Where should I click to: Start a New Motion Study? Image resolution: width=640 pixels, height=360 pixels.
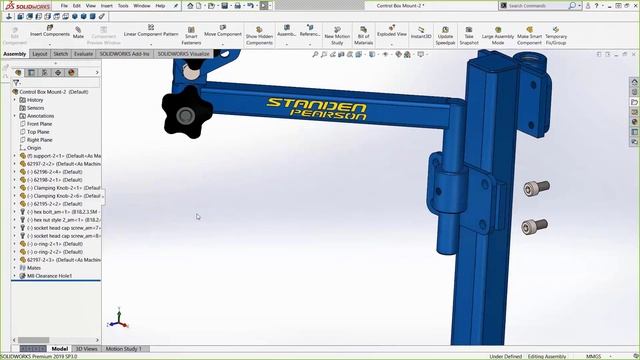pos(337,36)
